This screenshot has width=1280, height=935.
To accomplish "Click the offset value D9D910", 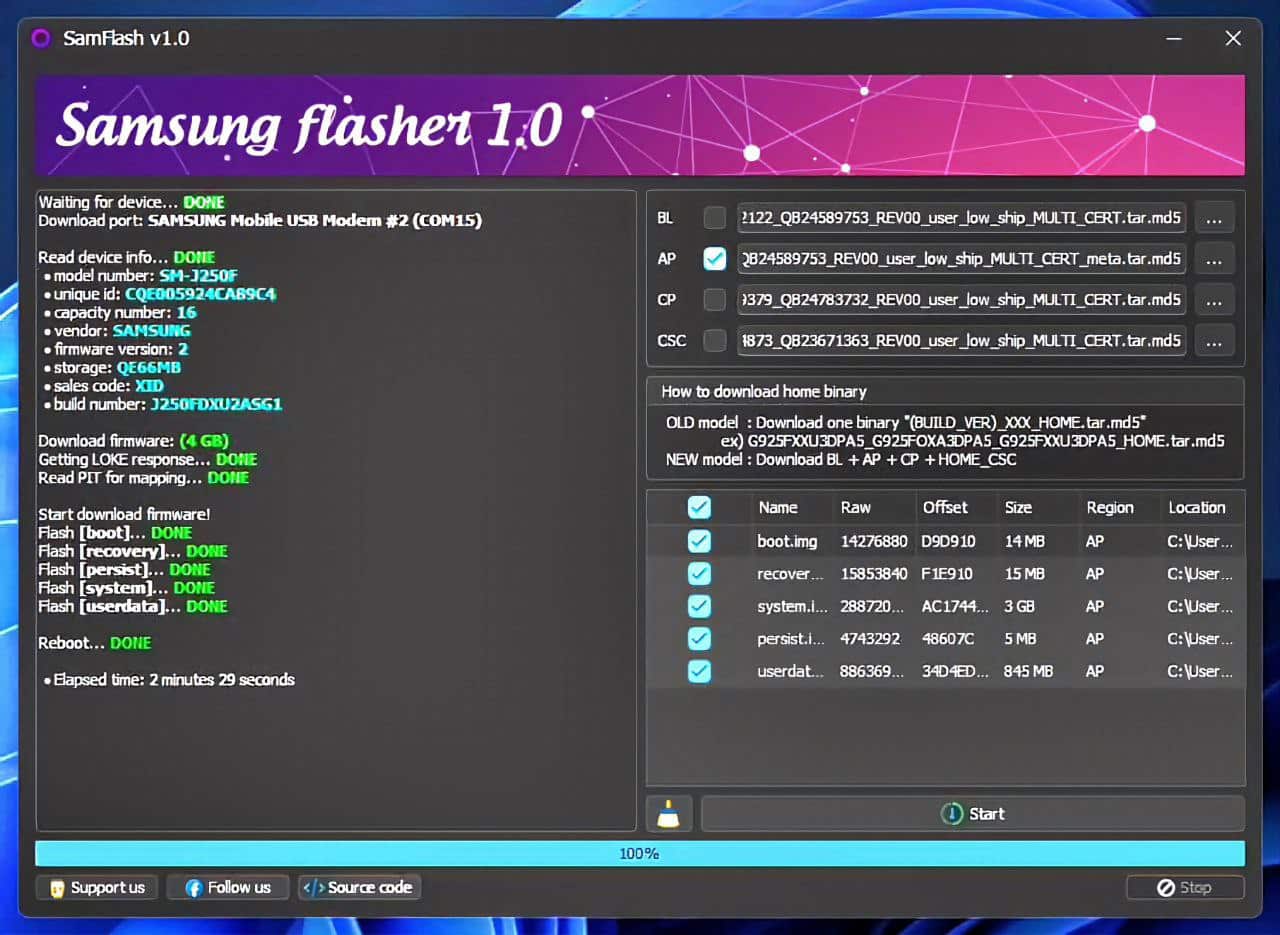I will (x=949, y=542).
